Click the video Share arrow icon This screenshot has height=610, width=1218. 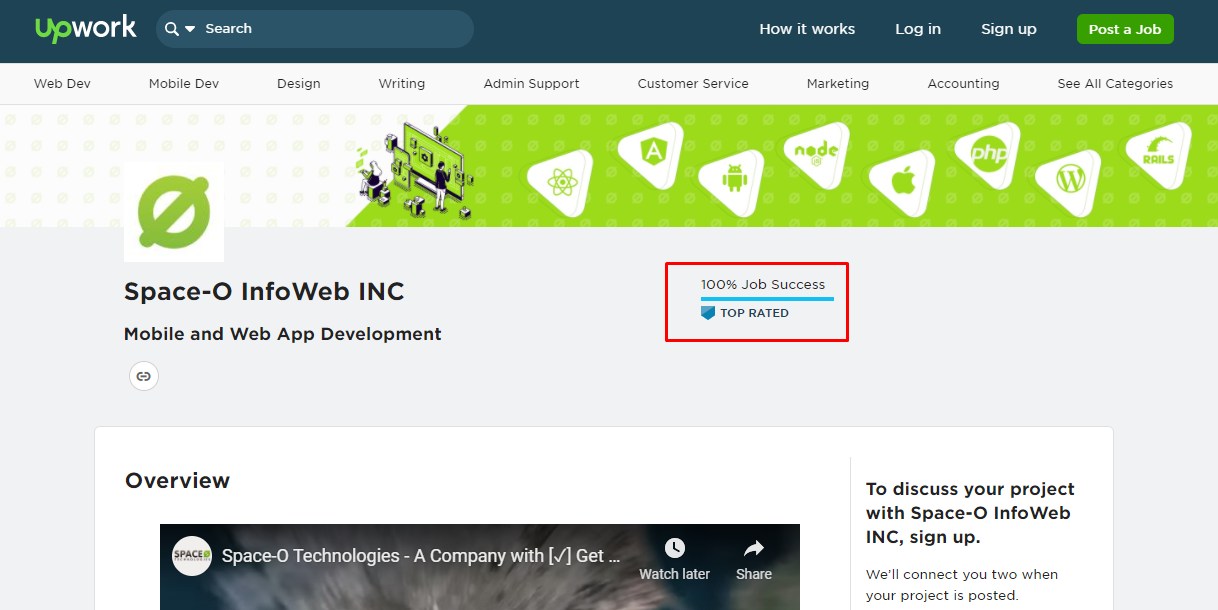coord(754,548)
